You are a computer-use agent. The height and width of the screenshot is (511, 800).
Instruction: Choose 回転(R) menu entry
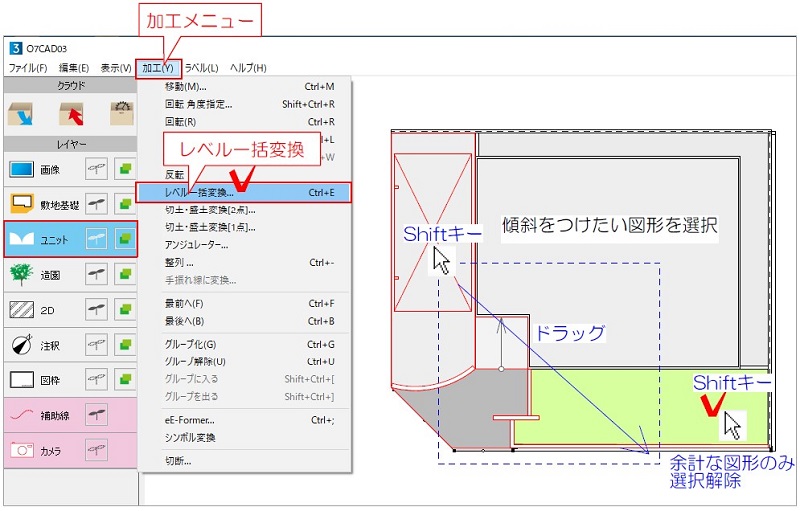click(x=245, y=122)
